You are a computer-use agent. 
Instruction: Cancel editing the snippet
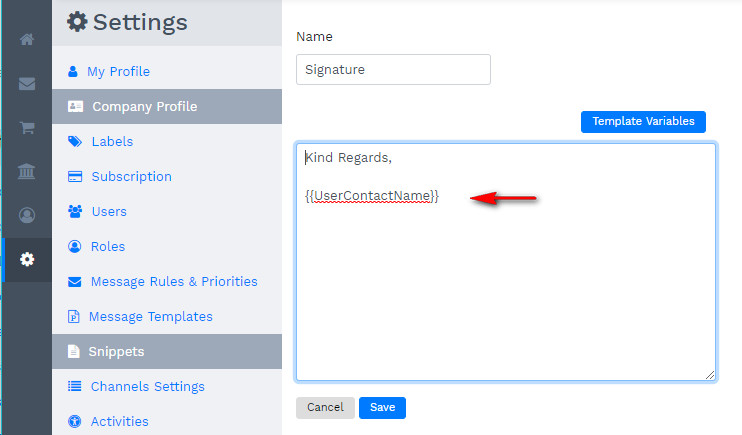(325, 408)
